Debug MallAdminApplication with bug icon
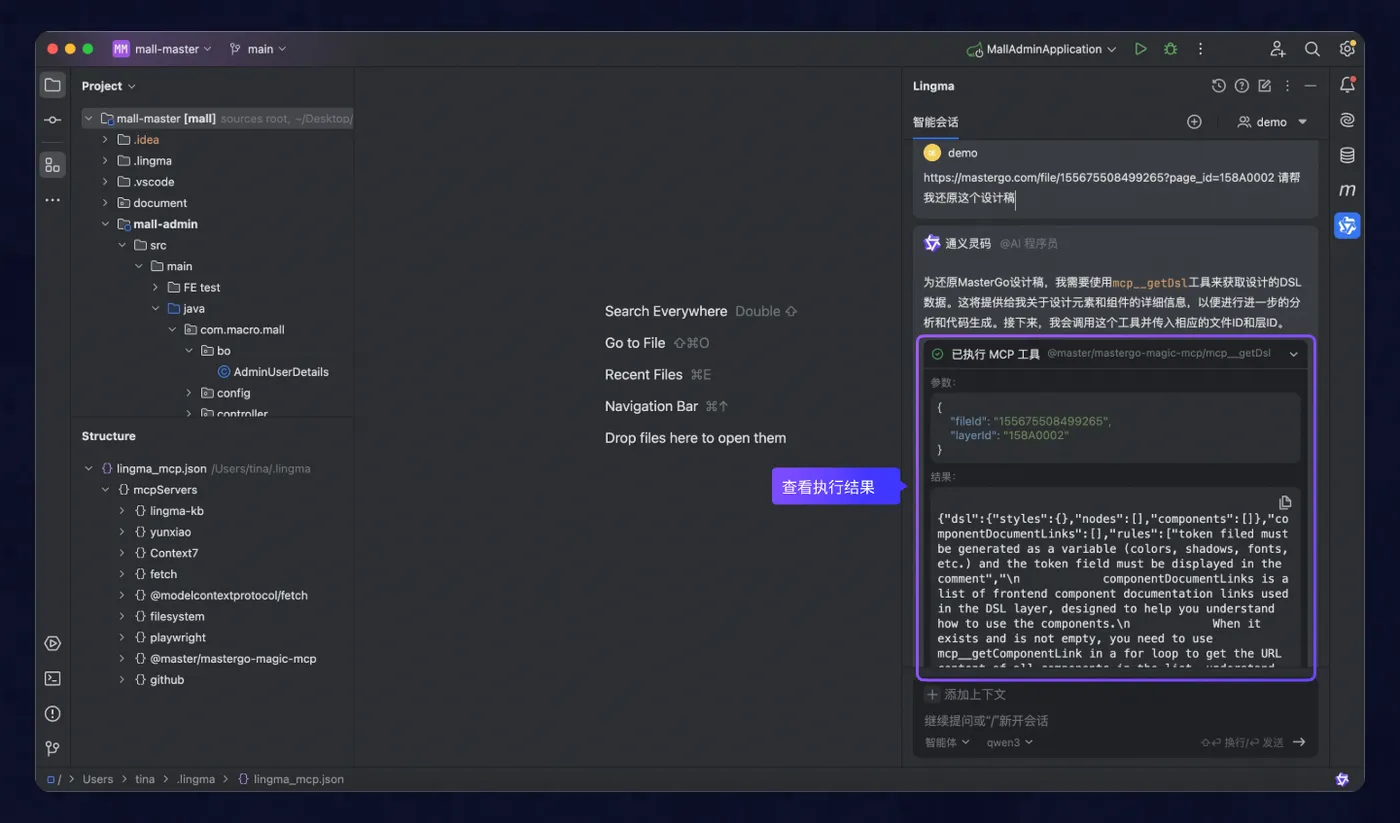 (x=1170, y=49)
